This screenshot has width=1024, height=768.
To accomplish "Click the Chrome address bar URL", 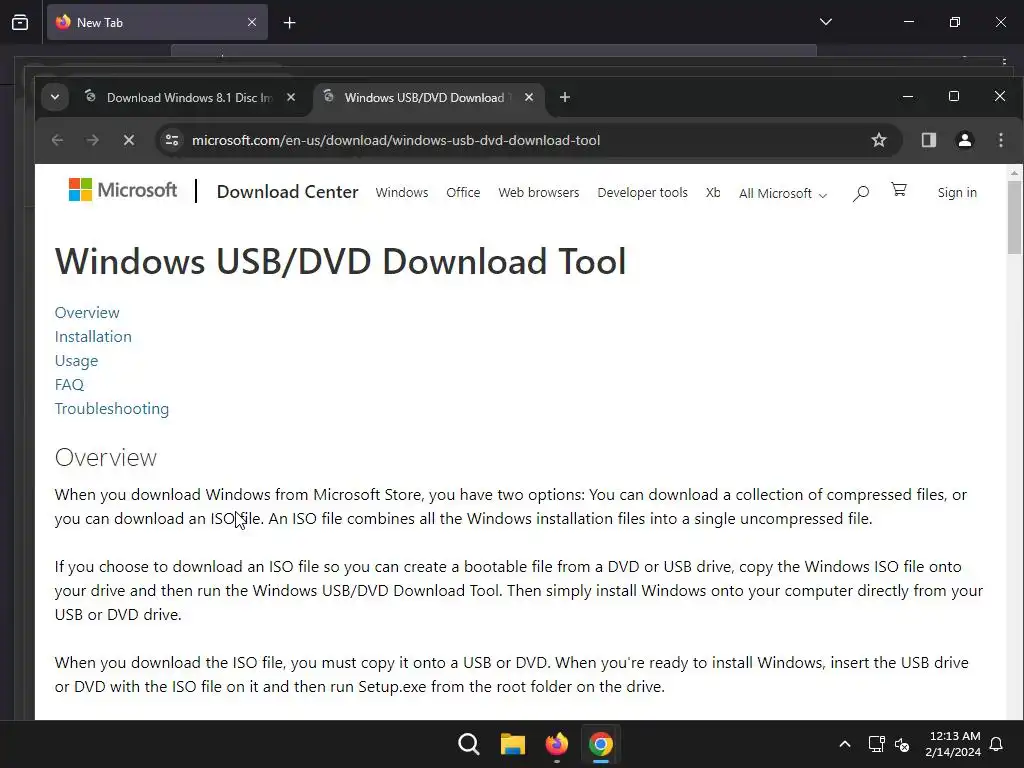I will (396, 140).
